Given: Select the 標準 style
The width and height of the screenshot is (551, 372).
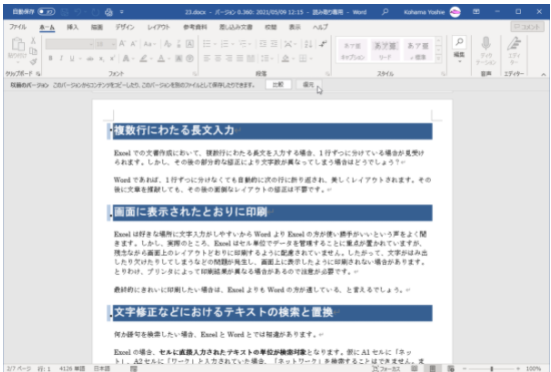Looking at the screenshot, I should [x=418, y=51].
